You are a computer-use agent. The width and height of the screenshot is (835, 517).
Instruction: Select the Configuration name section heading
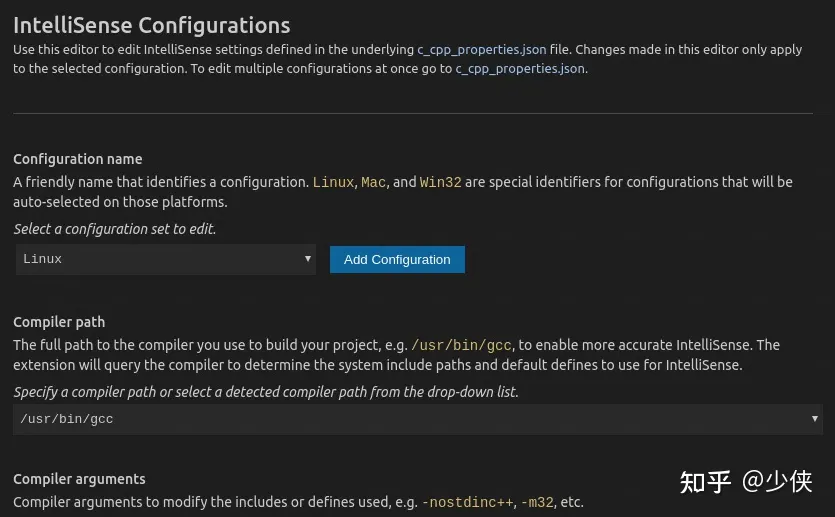click(x=77, y=159)
